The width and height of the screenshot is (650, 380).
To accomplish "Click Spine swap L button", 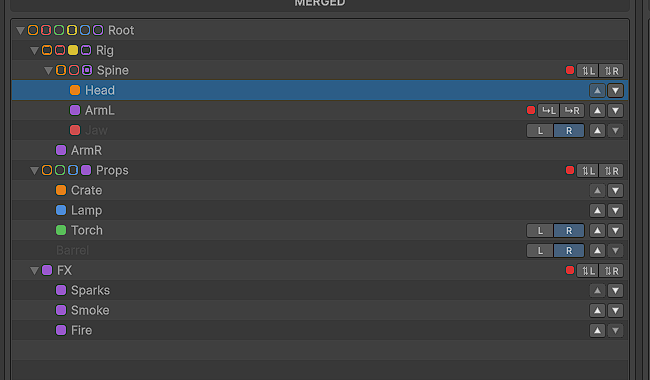I will (588, 70).
